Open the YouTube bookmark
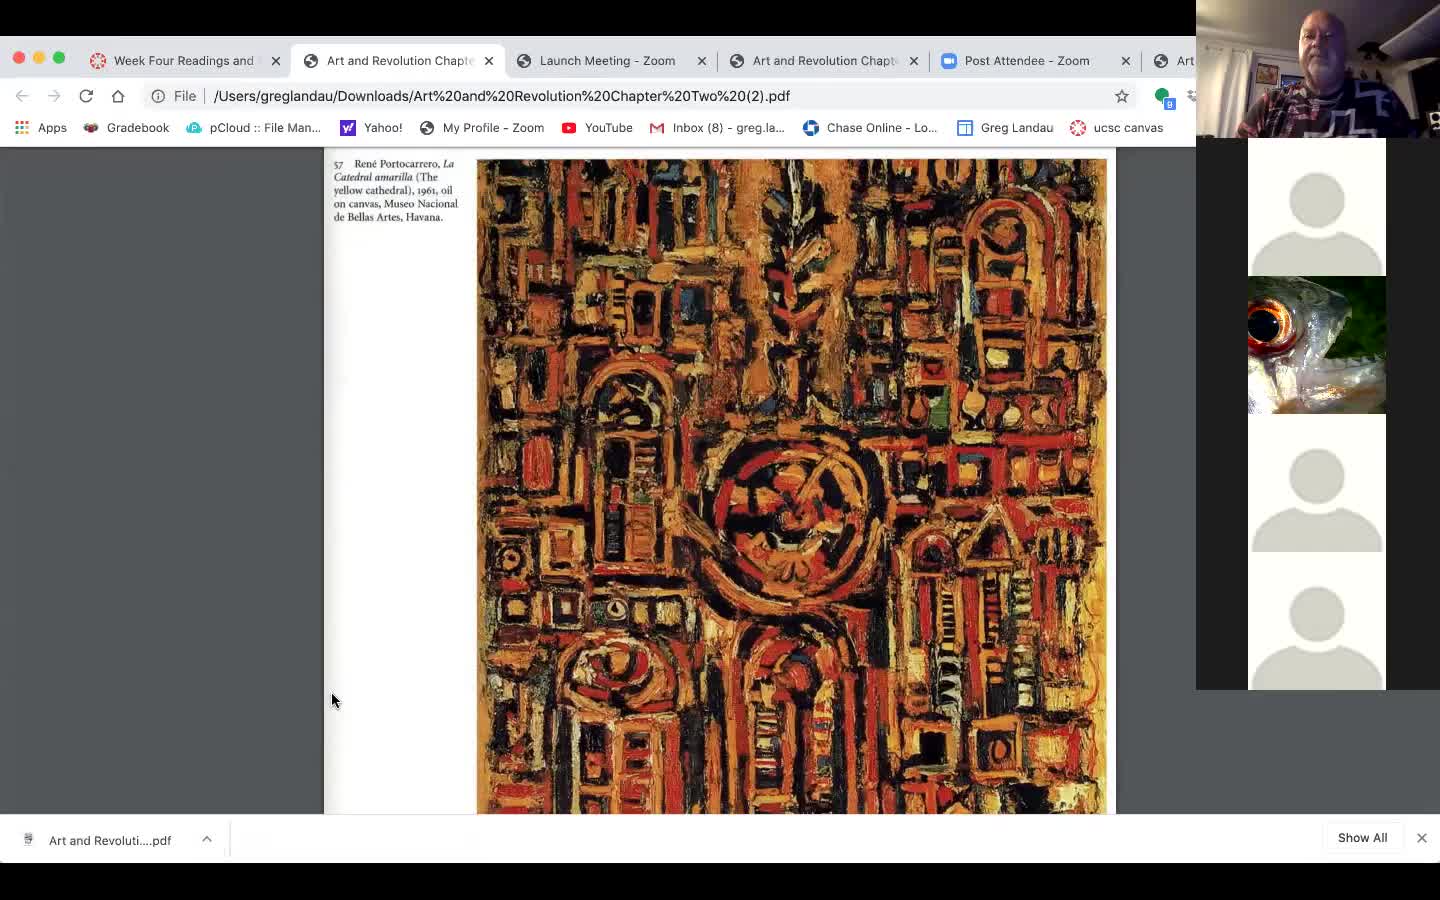 (597, 128)
